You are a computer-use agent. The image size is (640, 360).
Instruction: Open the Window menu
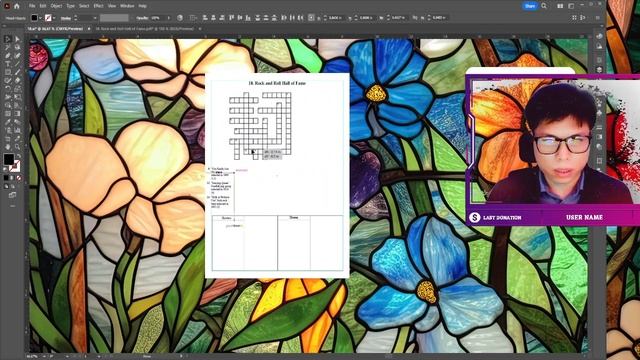(x=127, y=6)
